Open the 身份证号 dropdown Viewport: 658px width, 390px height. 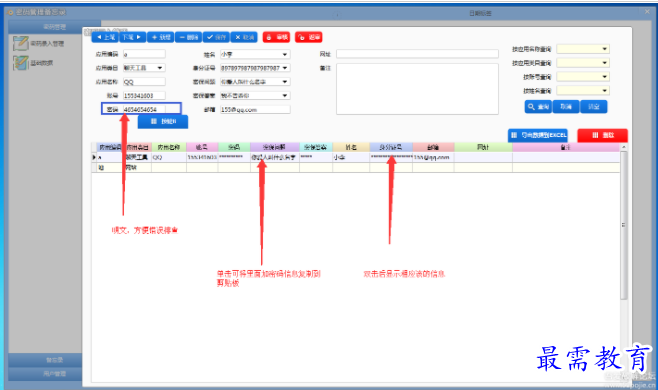(x=255, y=68)
